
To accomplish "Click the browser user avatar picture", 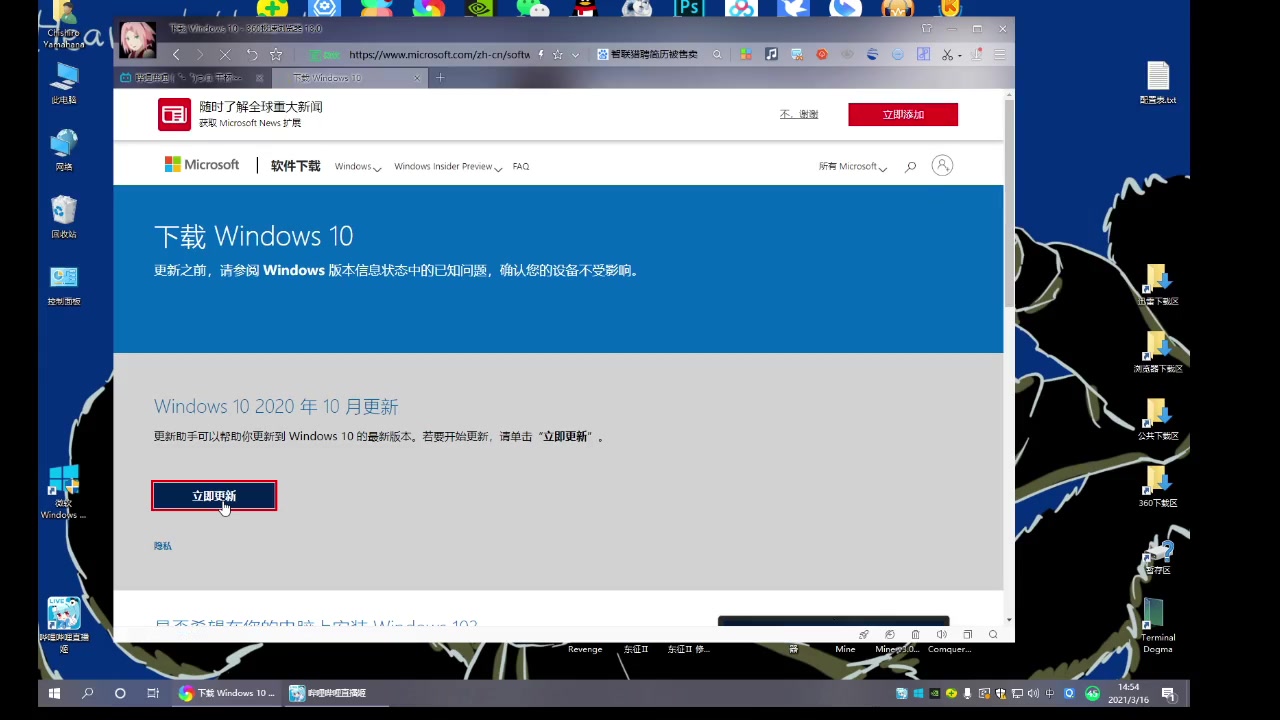I will click(x=137, y=40).
